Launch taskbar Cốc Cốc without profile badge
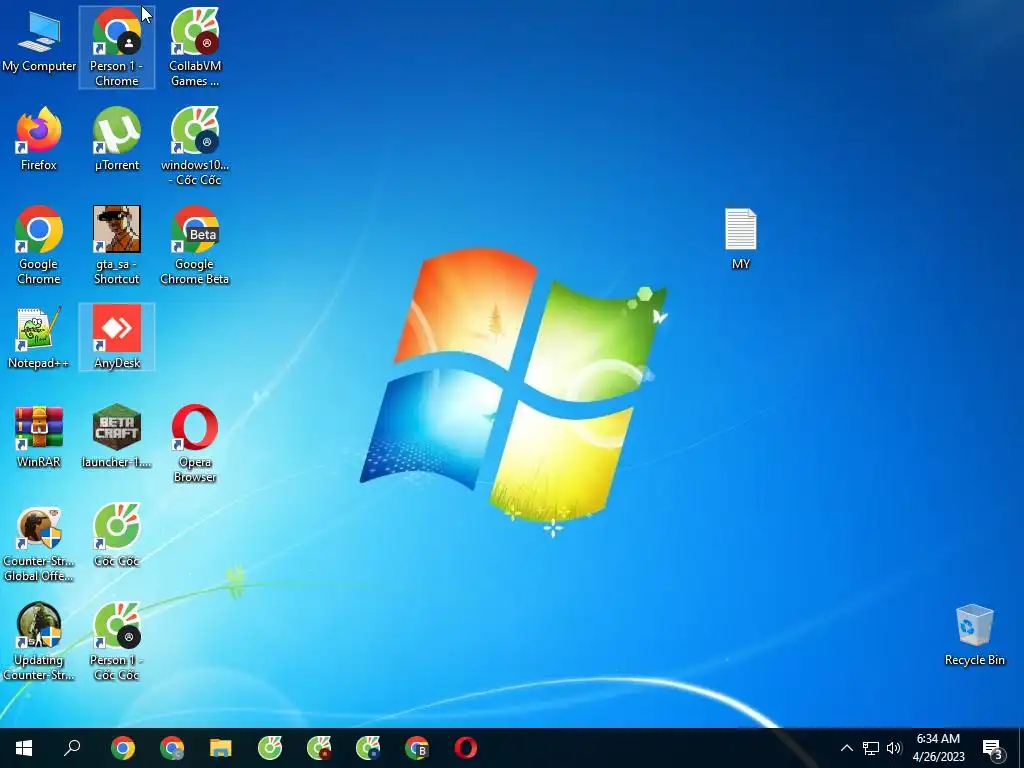The image size is (1024, 768). click(270, 748)
